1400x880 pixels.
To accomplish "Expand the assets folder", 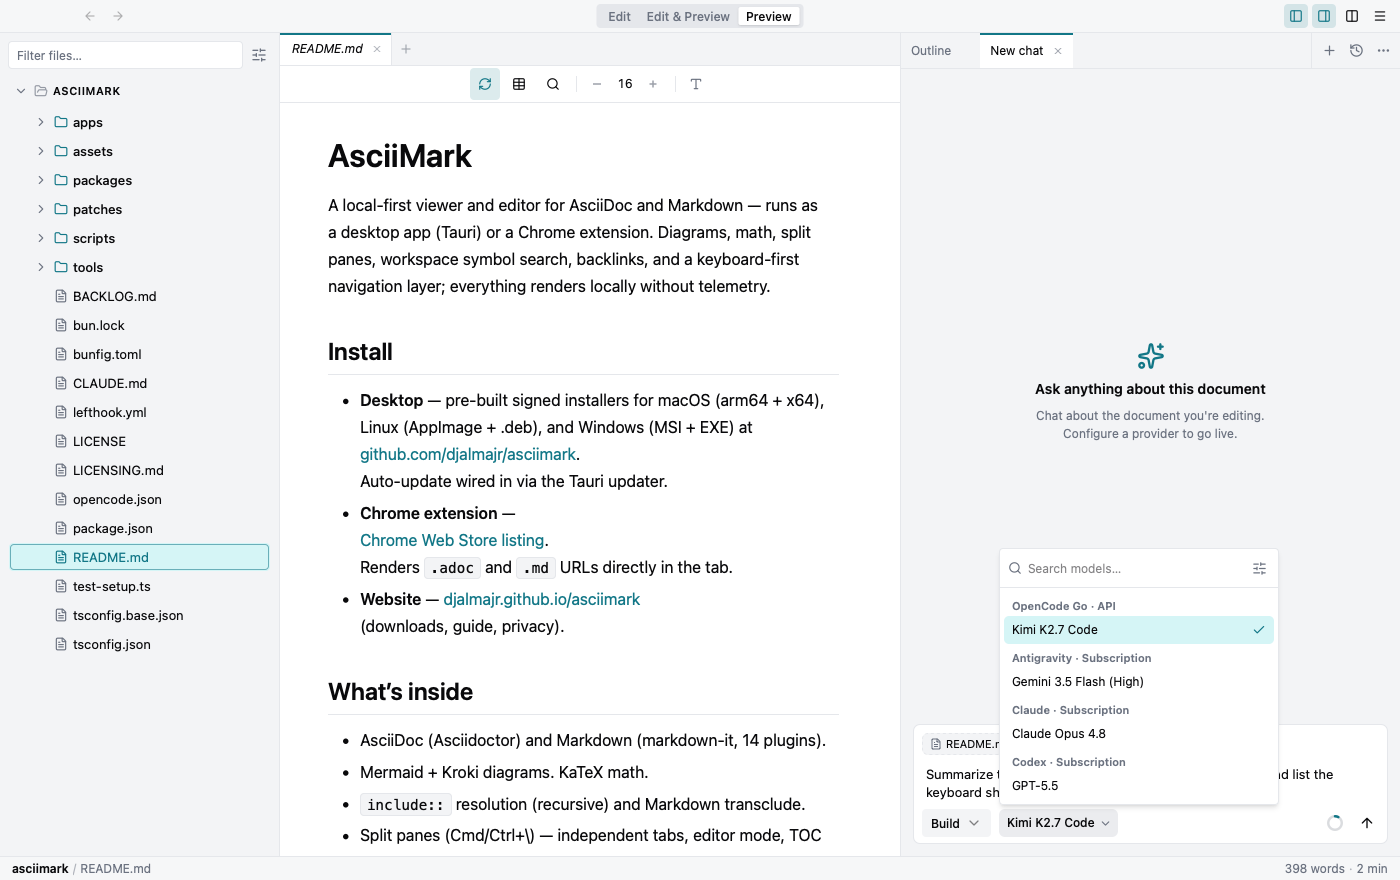I will pos(41,151).
